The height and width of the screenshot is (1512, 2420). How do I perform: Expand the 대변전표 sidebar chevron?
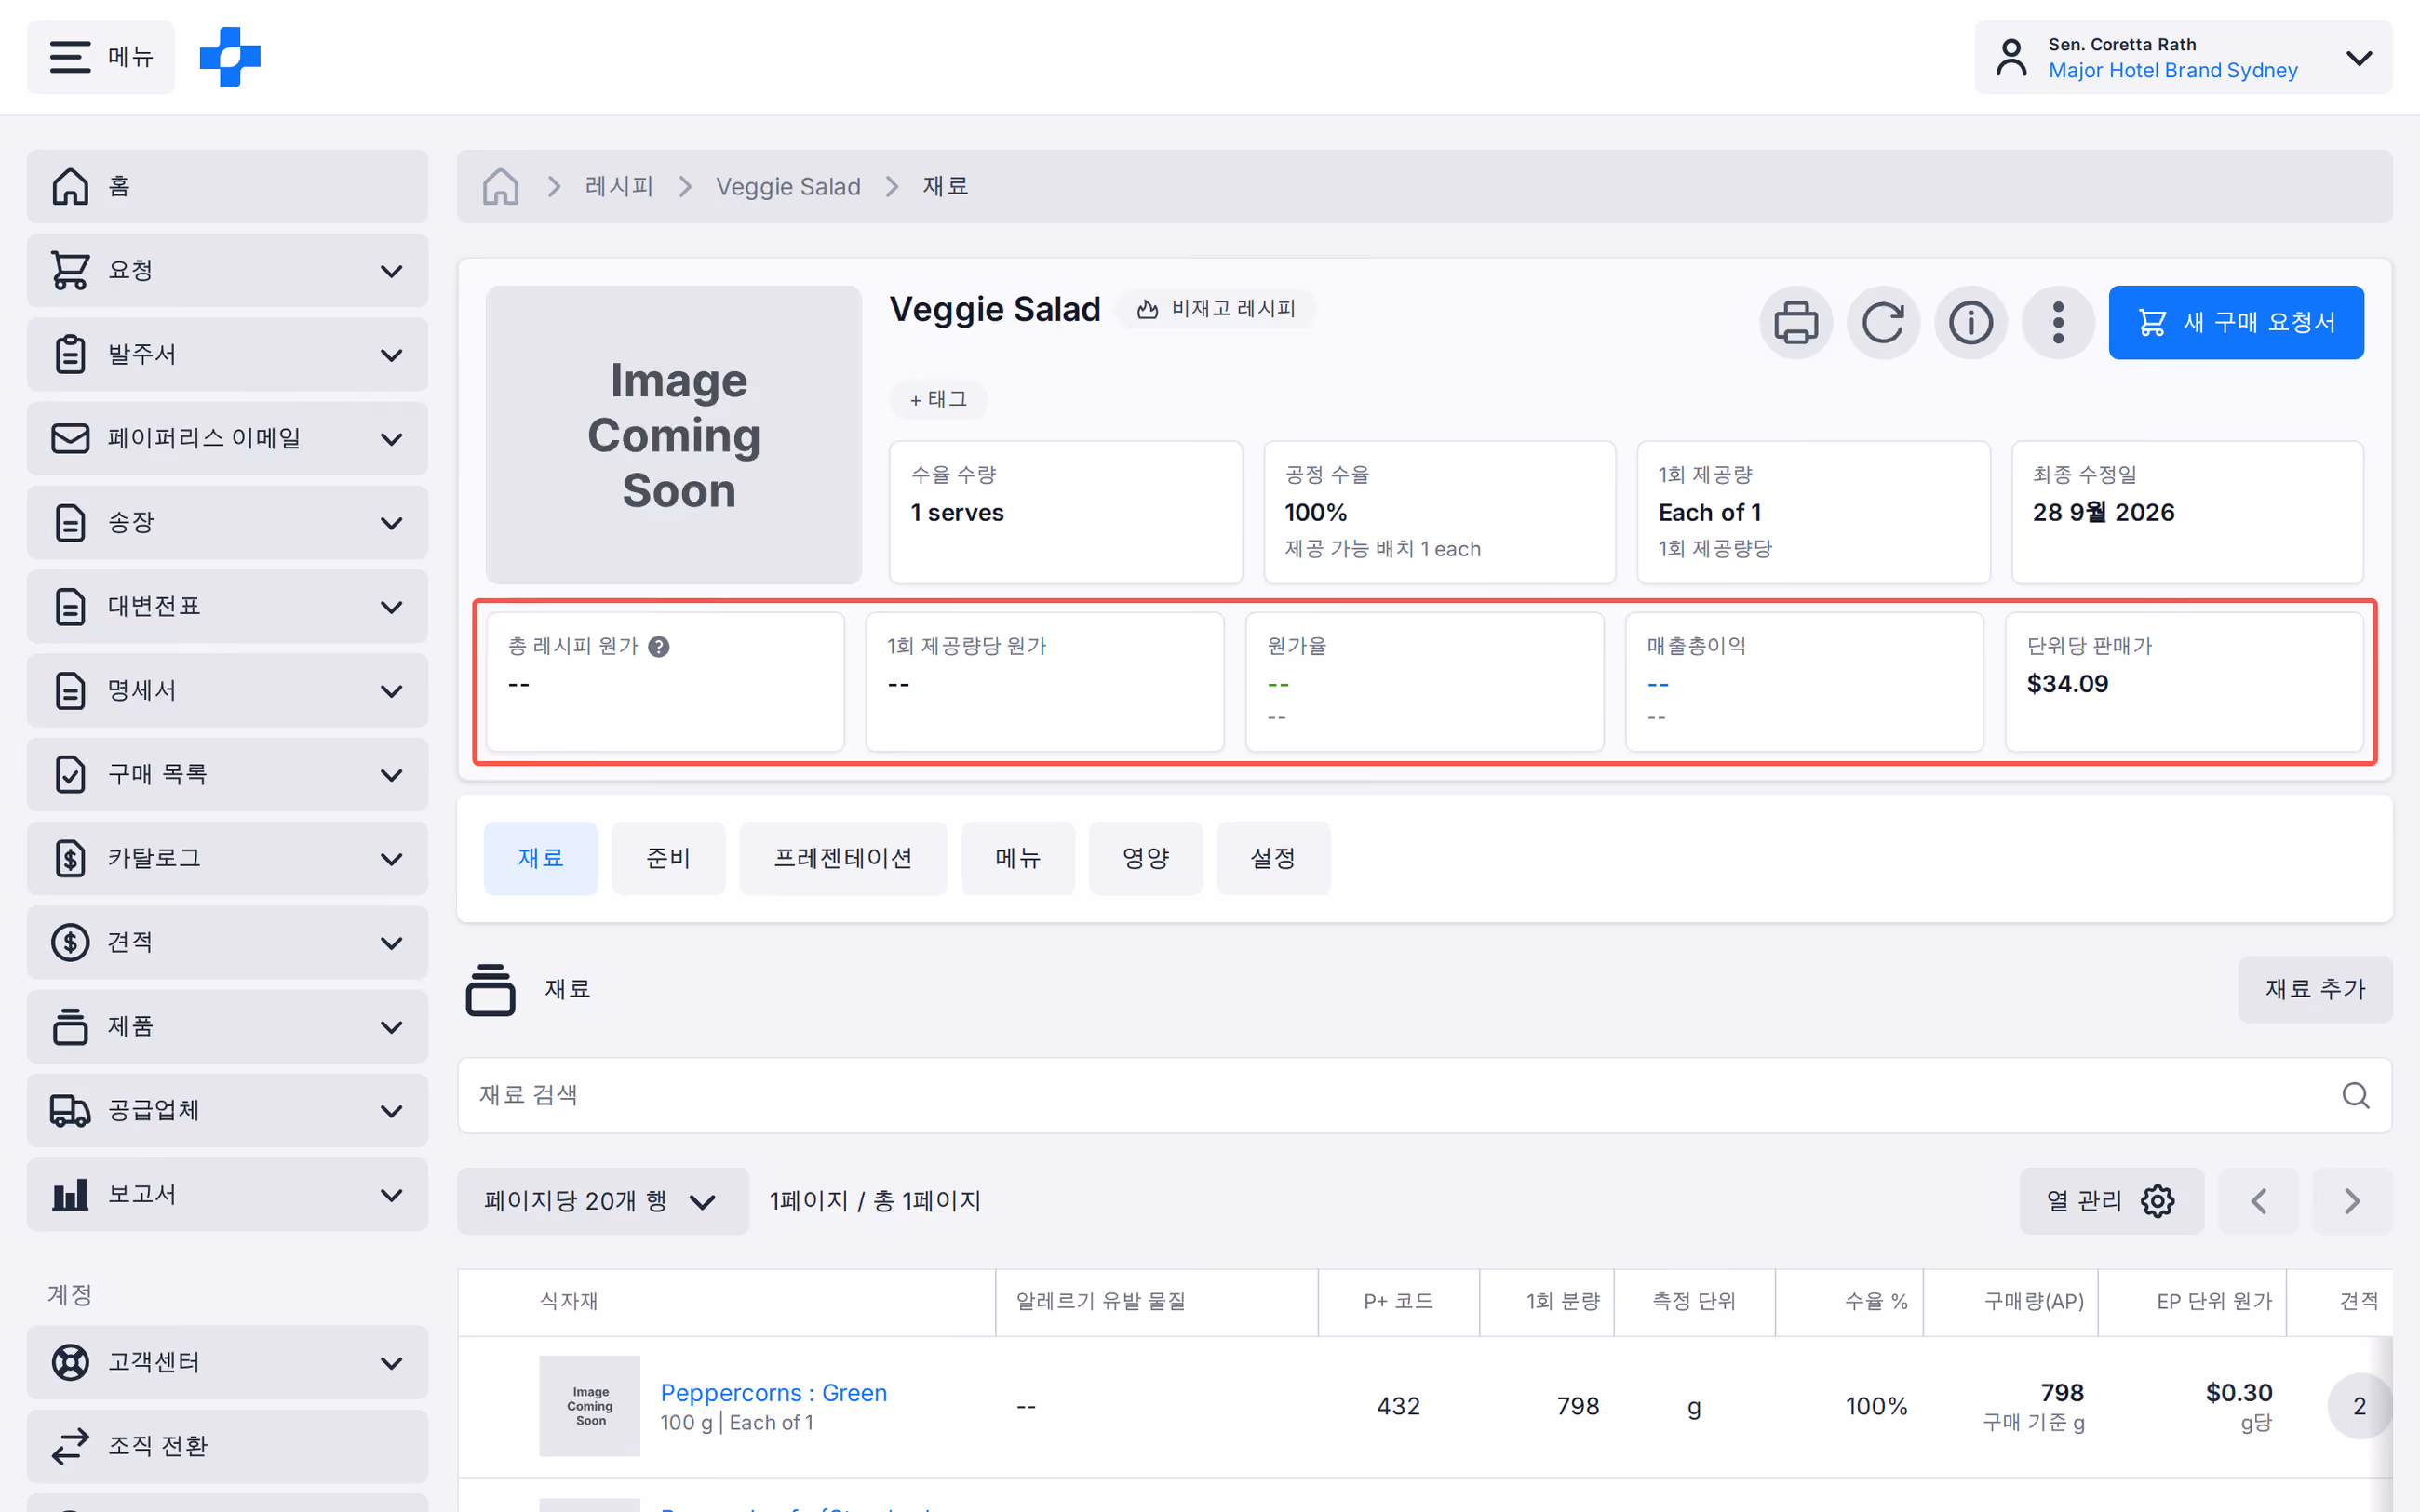click(392, 607)
